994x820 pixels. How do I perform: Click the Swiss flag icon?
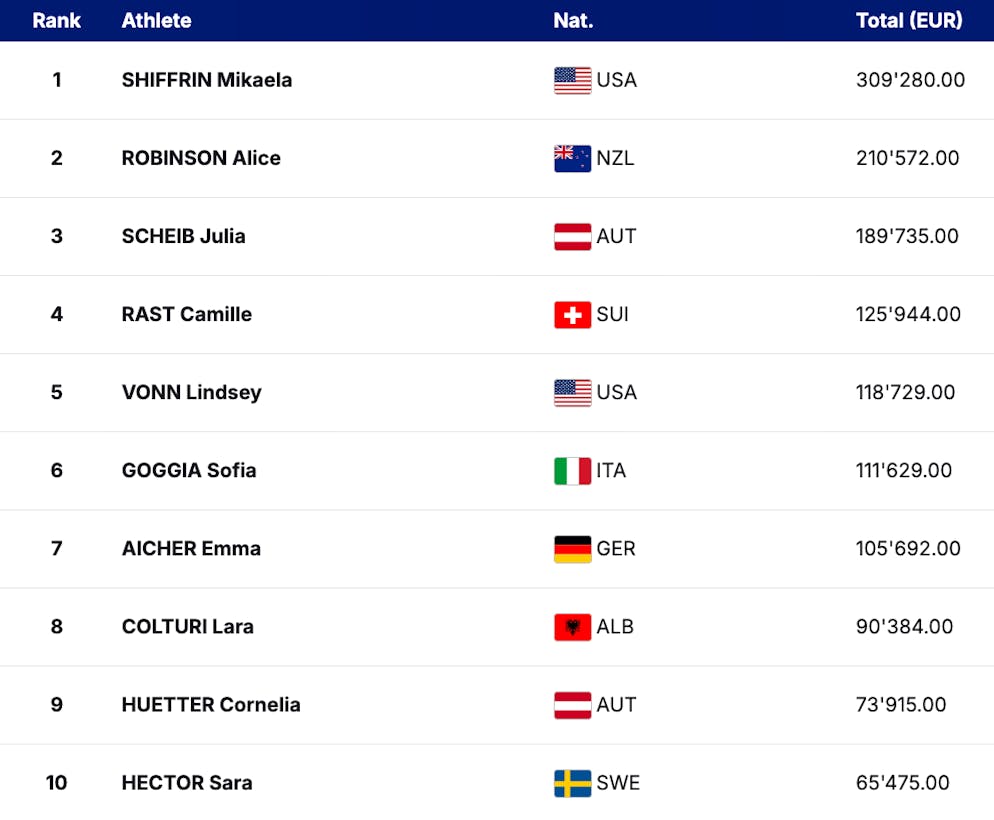point(572,314)
